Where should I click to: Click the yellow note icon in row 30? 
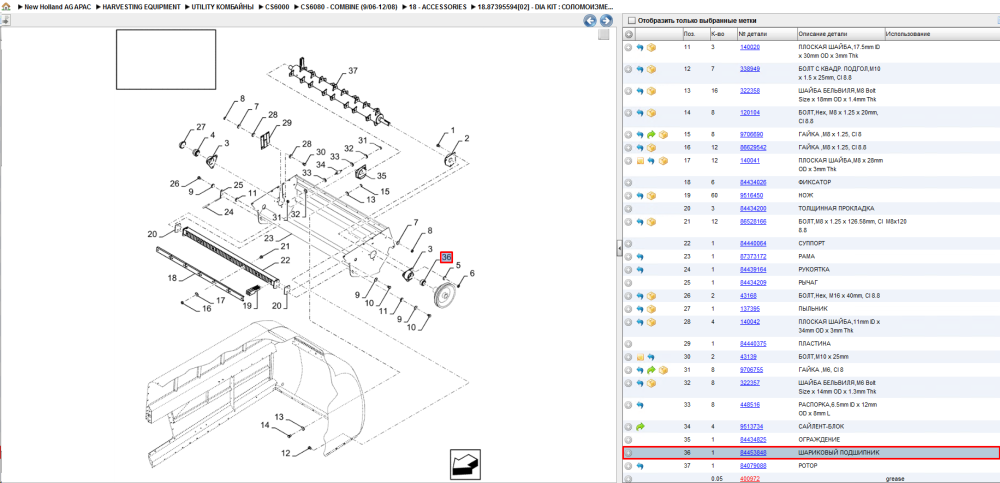pyautogui.click(x=640, y=357)
